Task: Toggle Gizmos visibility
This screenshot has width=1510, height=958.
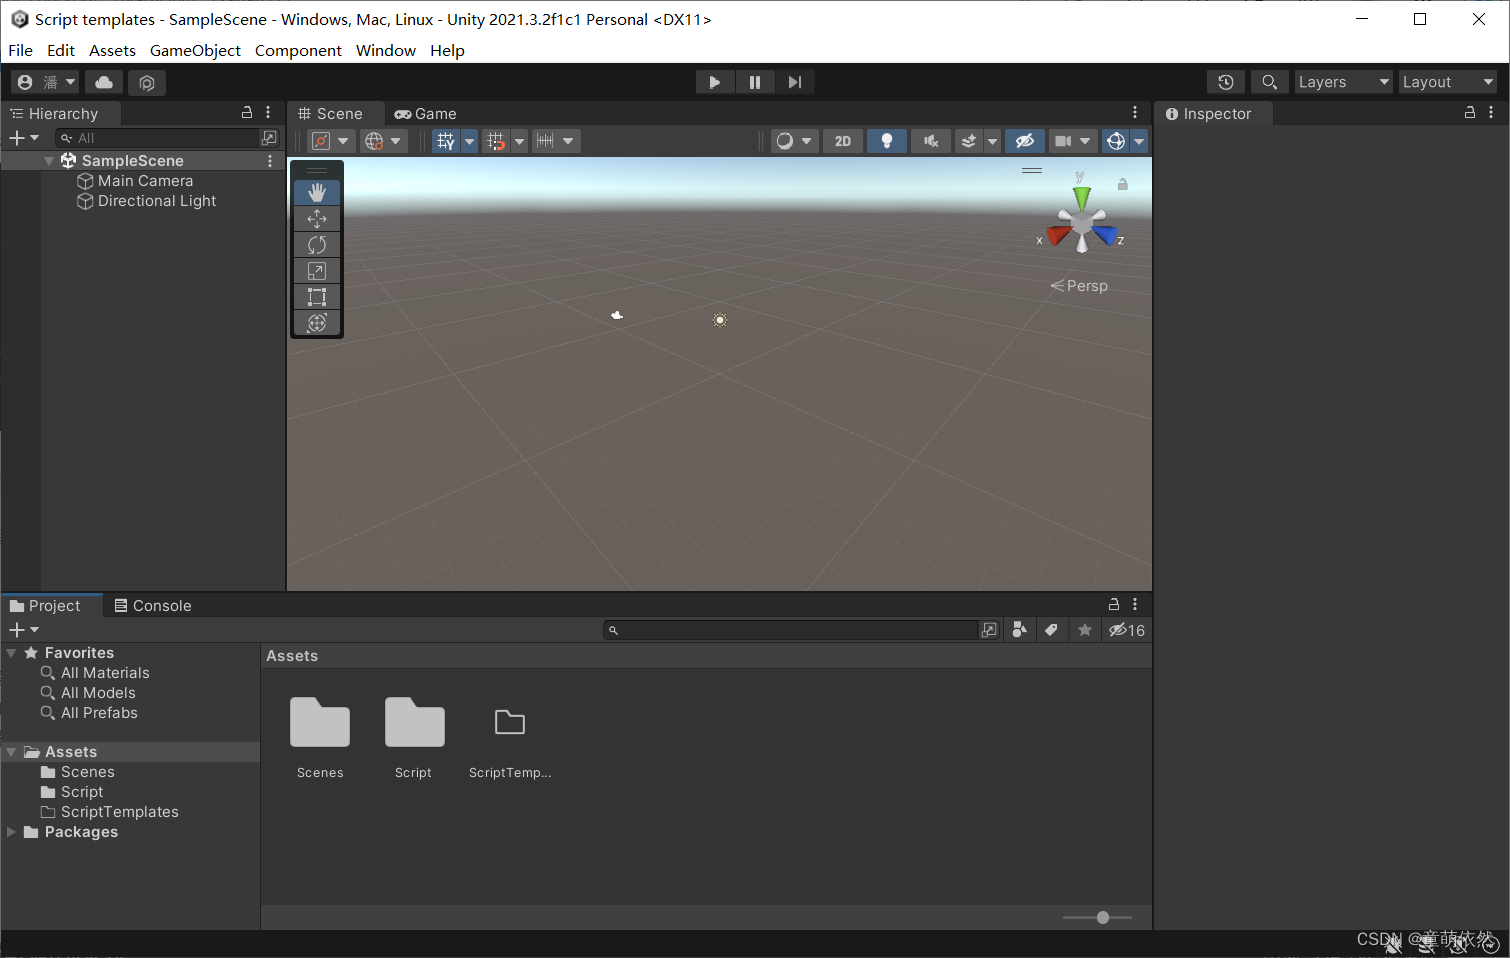Action: point(1116,141)
